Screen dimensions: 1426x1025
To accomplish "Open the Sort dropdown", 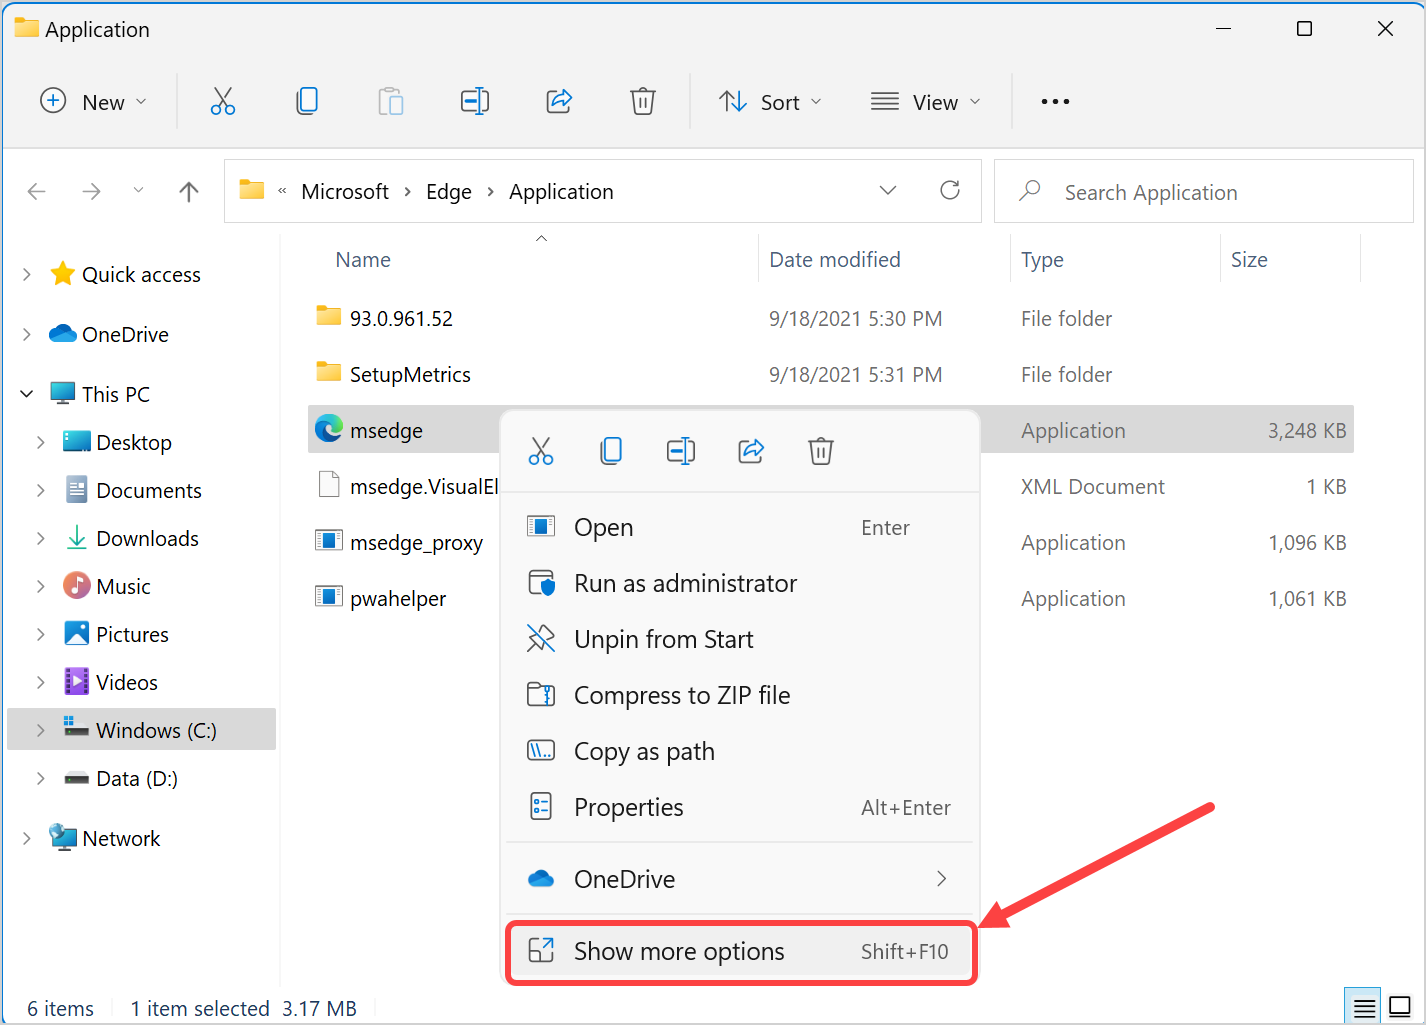I will 770,100.
